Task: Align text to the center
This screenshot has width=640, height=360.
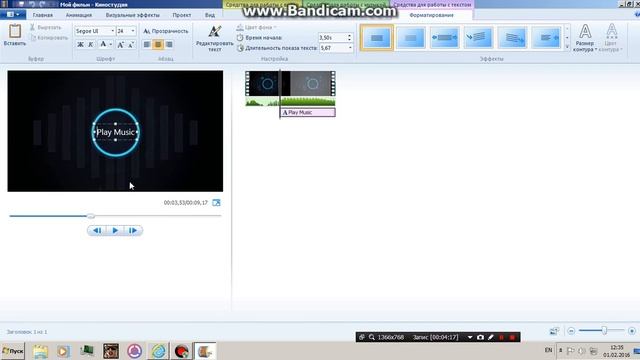Action: click(158, 44)
